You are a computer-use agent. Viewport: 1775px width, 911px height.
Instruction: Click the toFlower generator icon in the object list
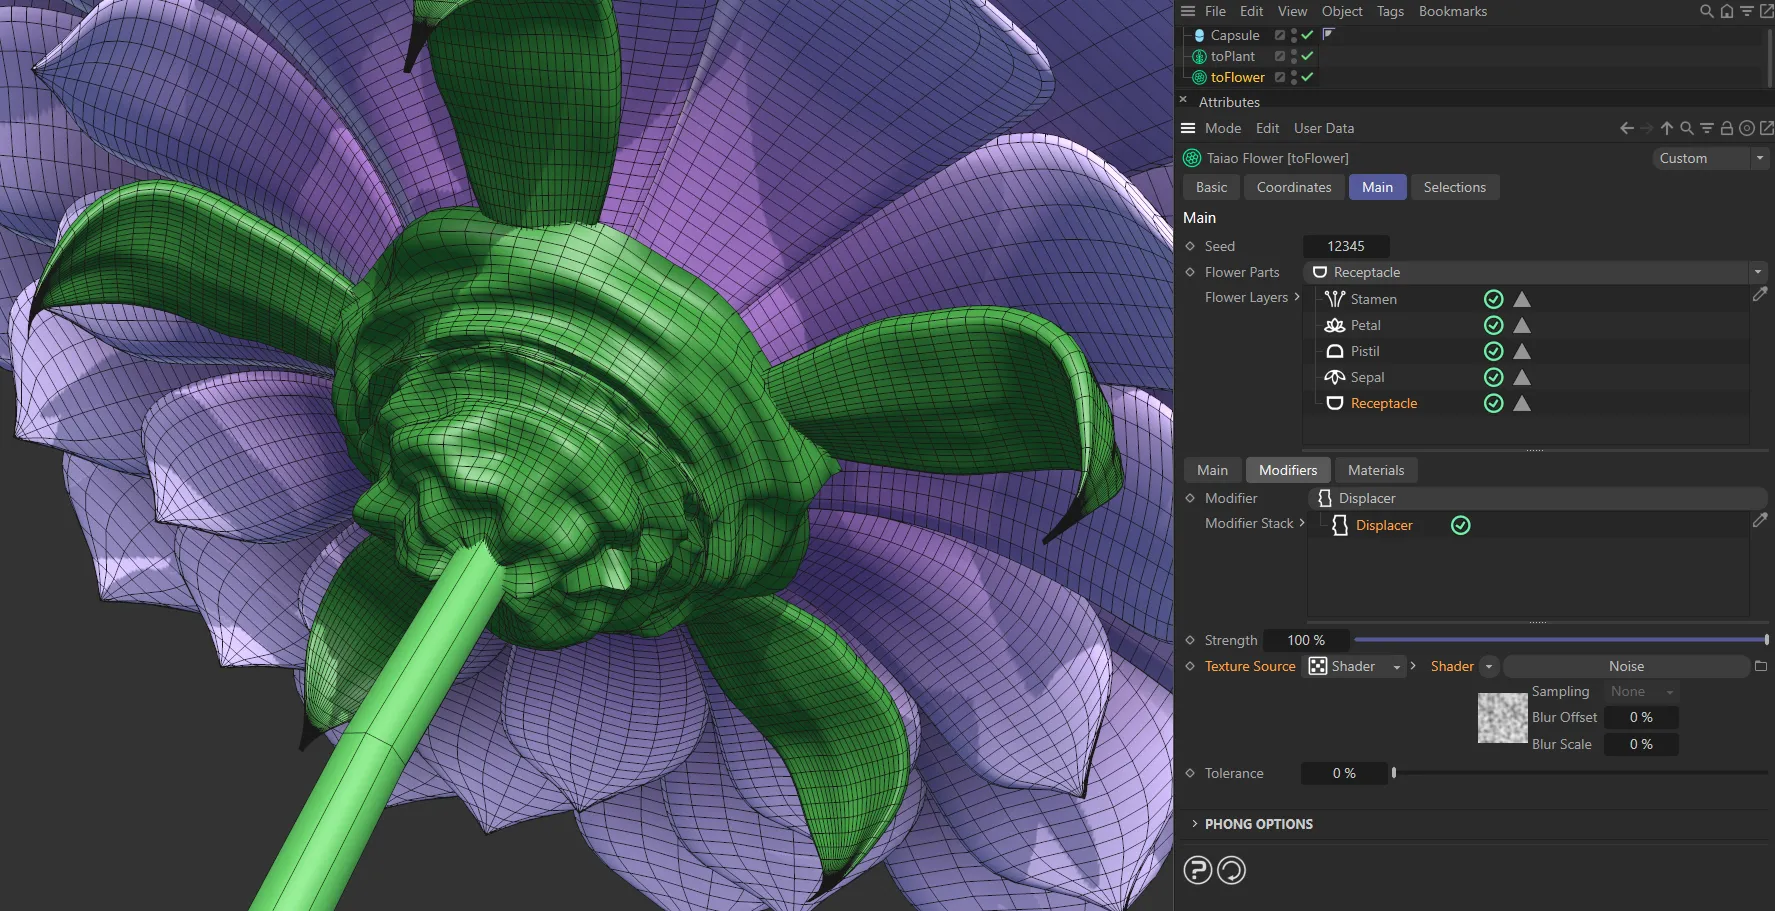click(x=1197, y=77)
